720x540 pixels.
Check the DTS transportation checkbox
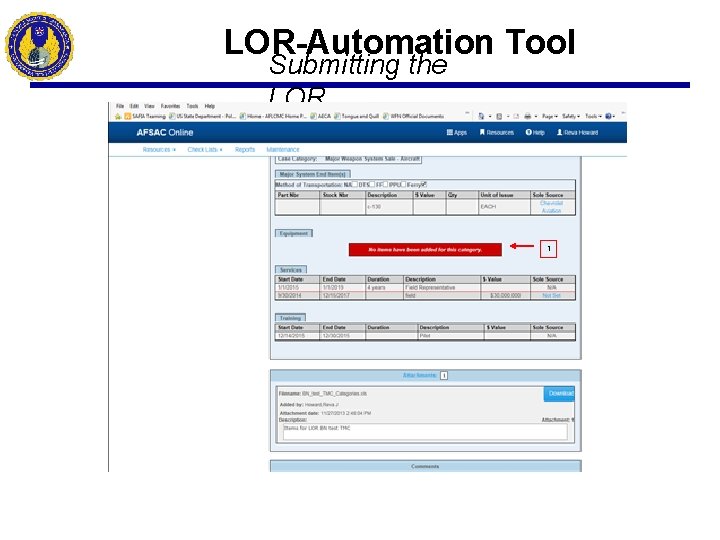(x=372, y=184)
